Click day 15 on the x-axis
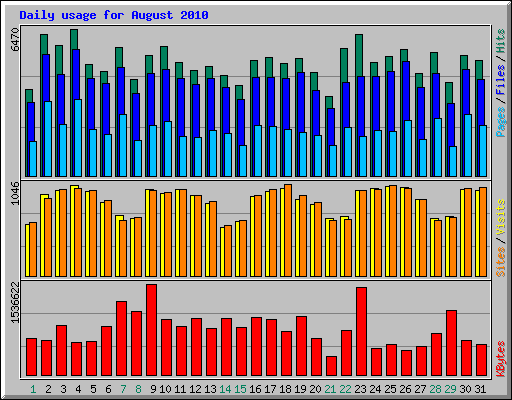 pyautogui.click(x=240, y=389)
